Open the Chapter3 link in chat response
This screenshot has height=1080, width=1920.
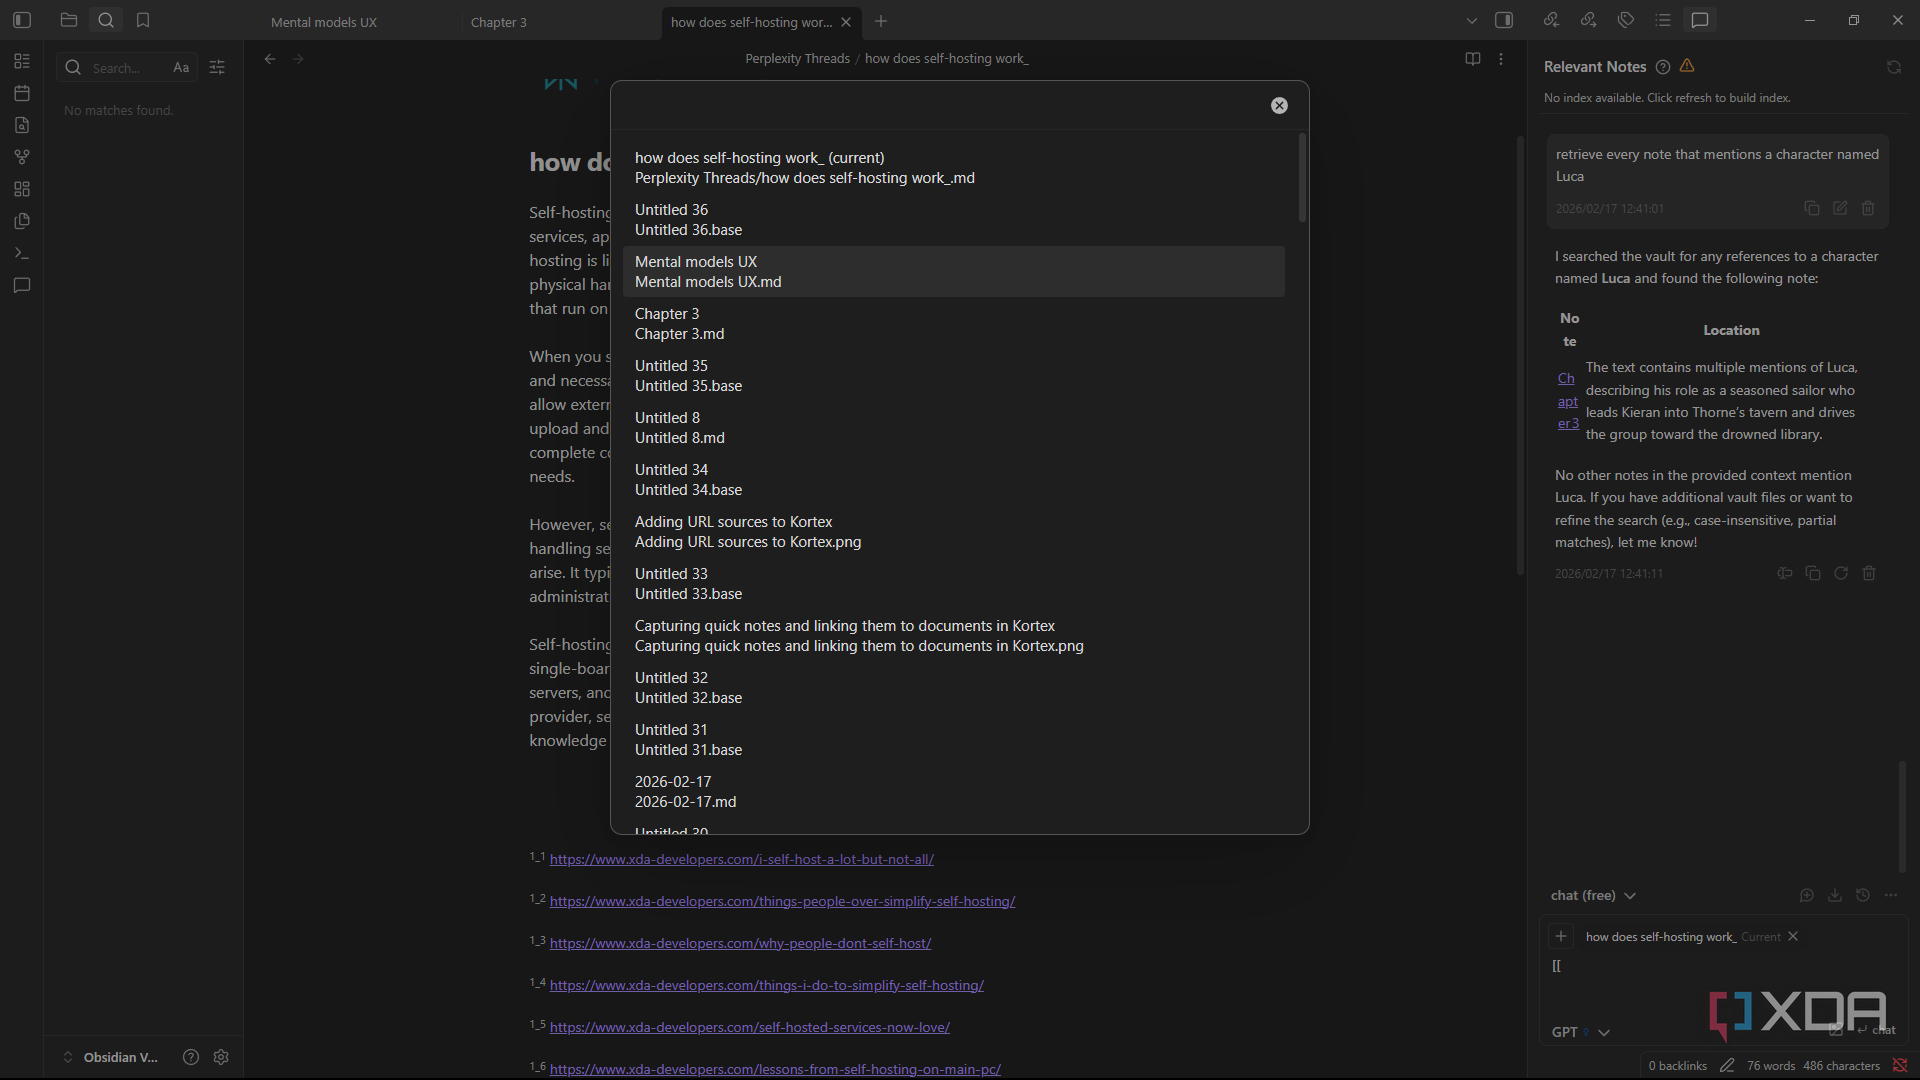pos(1568,401)
